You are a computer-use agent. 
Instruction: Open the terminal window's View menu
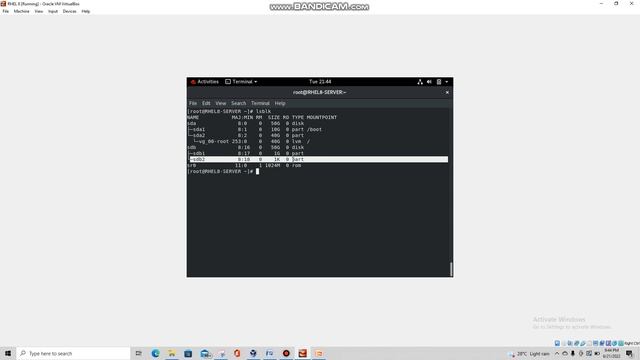pyautogui.click(x=221, y=103)
